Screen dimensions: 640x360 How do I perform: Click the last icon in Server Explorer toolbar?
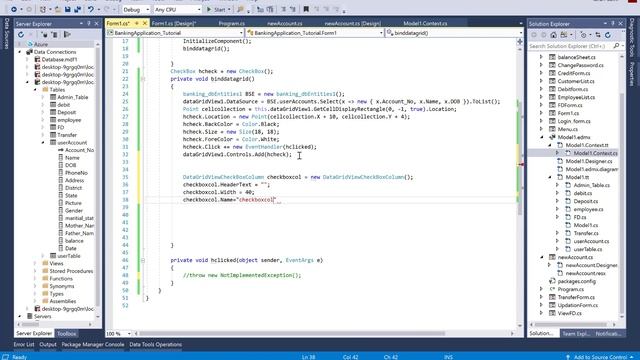pyautogui.click(x=67, y=35)
